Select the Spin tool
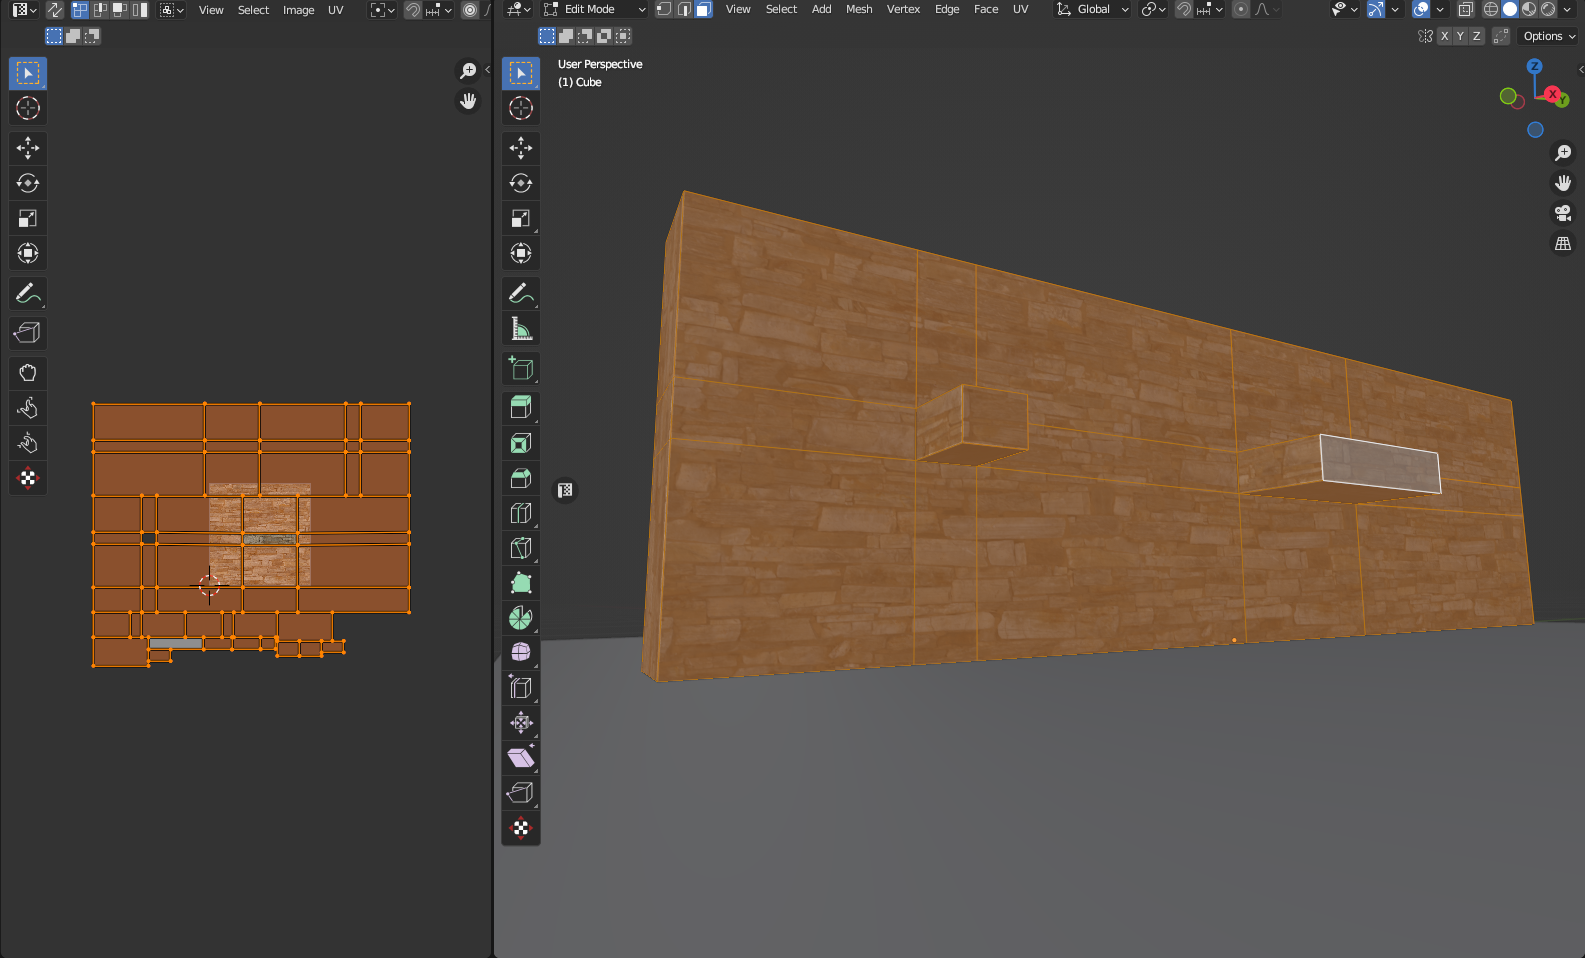The width and height of the screenshot is (1585, 958). 521,618
